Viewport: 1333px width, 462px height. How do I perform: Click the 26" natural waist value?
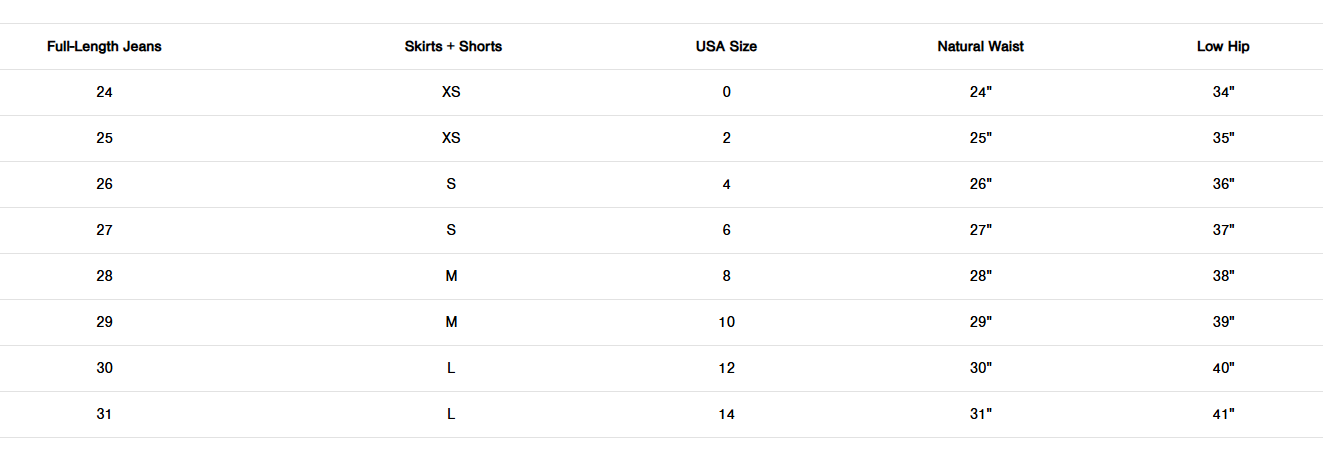coord(980,184)
